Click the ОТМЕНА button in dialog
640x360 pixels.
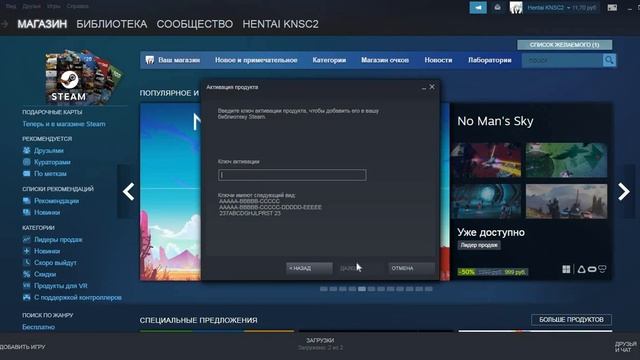coord(411,268)
